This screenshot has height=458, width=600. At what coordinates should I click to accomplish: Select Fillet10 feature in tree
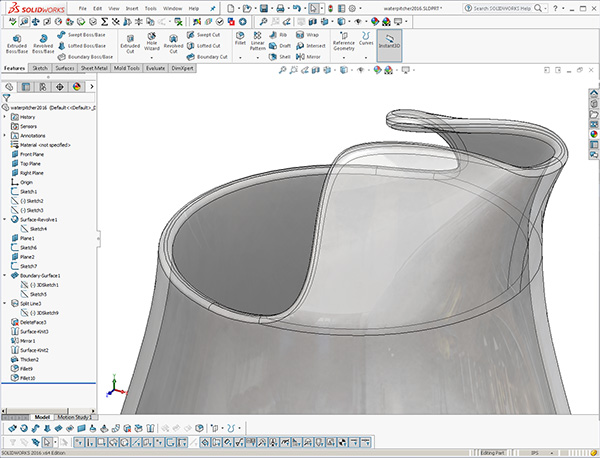click(23, 378)
